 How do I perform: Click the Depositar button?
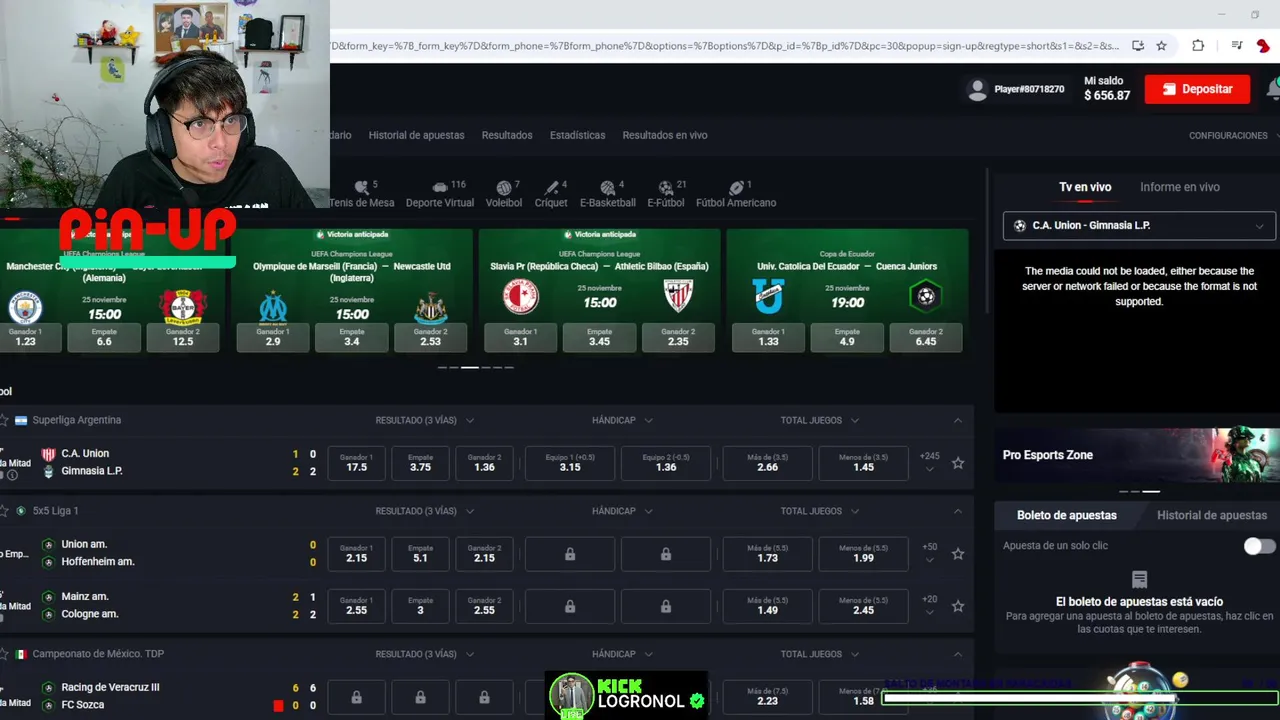click(x=1197, y=89)
